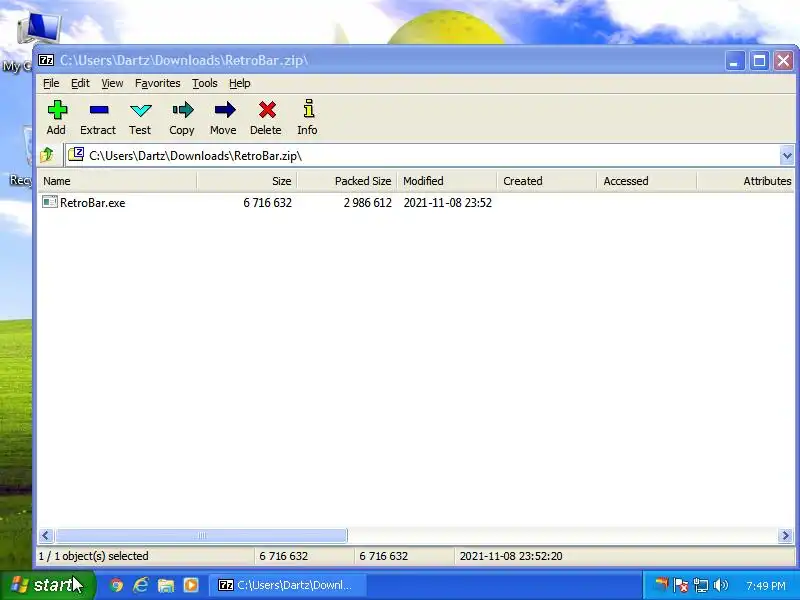Open the File menu
This screenshot has width=800, height=600.
pos(51,83)
